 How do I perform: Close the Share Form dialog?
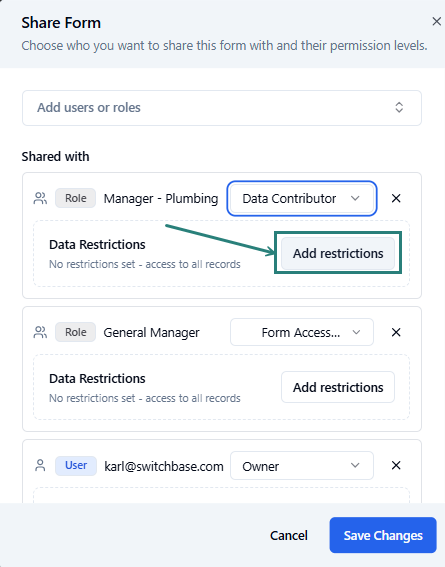pos(436,22)
